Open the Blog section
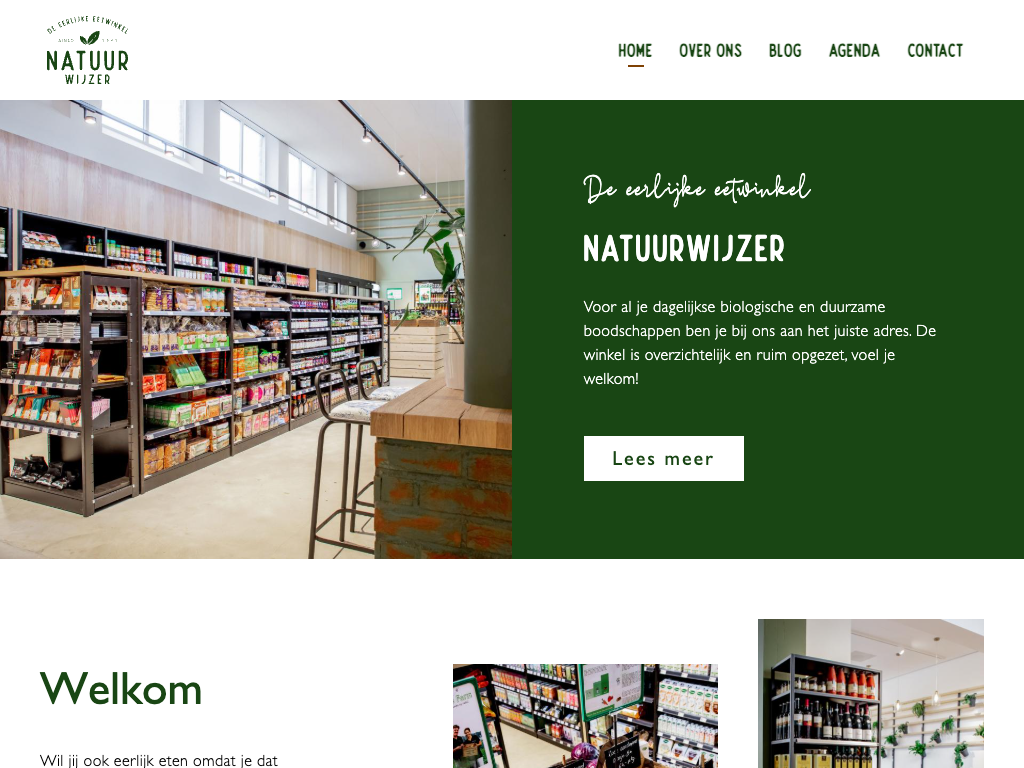The width and height of the screenshot is (1024, 768). [784, 51]
